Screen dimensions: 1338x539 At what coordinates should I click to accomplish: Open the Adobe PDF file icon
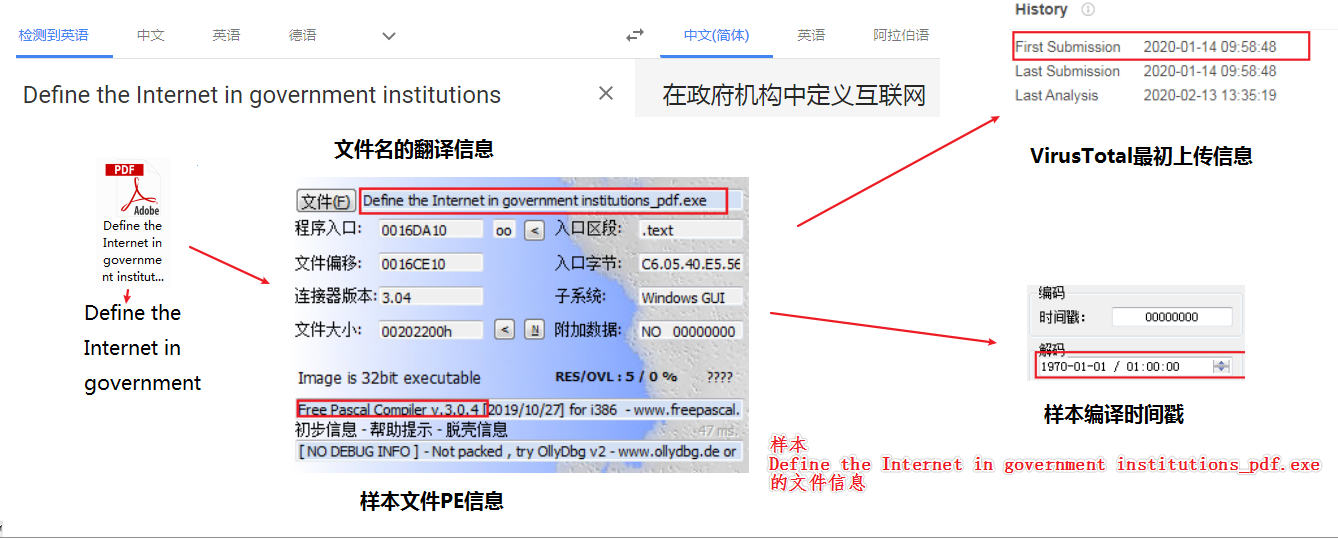(133, 190)
